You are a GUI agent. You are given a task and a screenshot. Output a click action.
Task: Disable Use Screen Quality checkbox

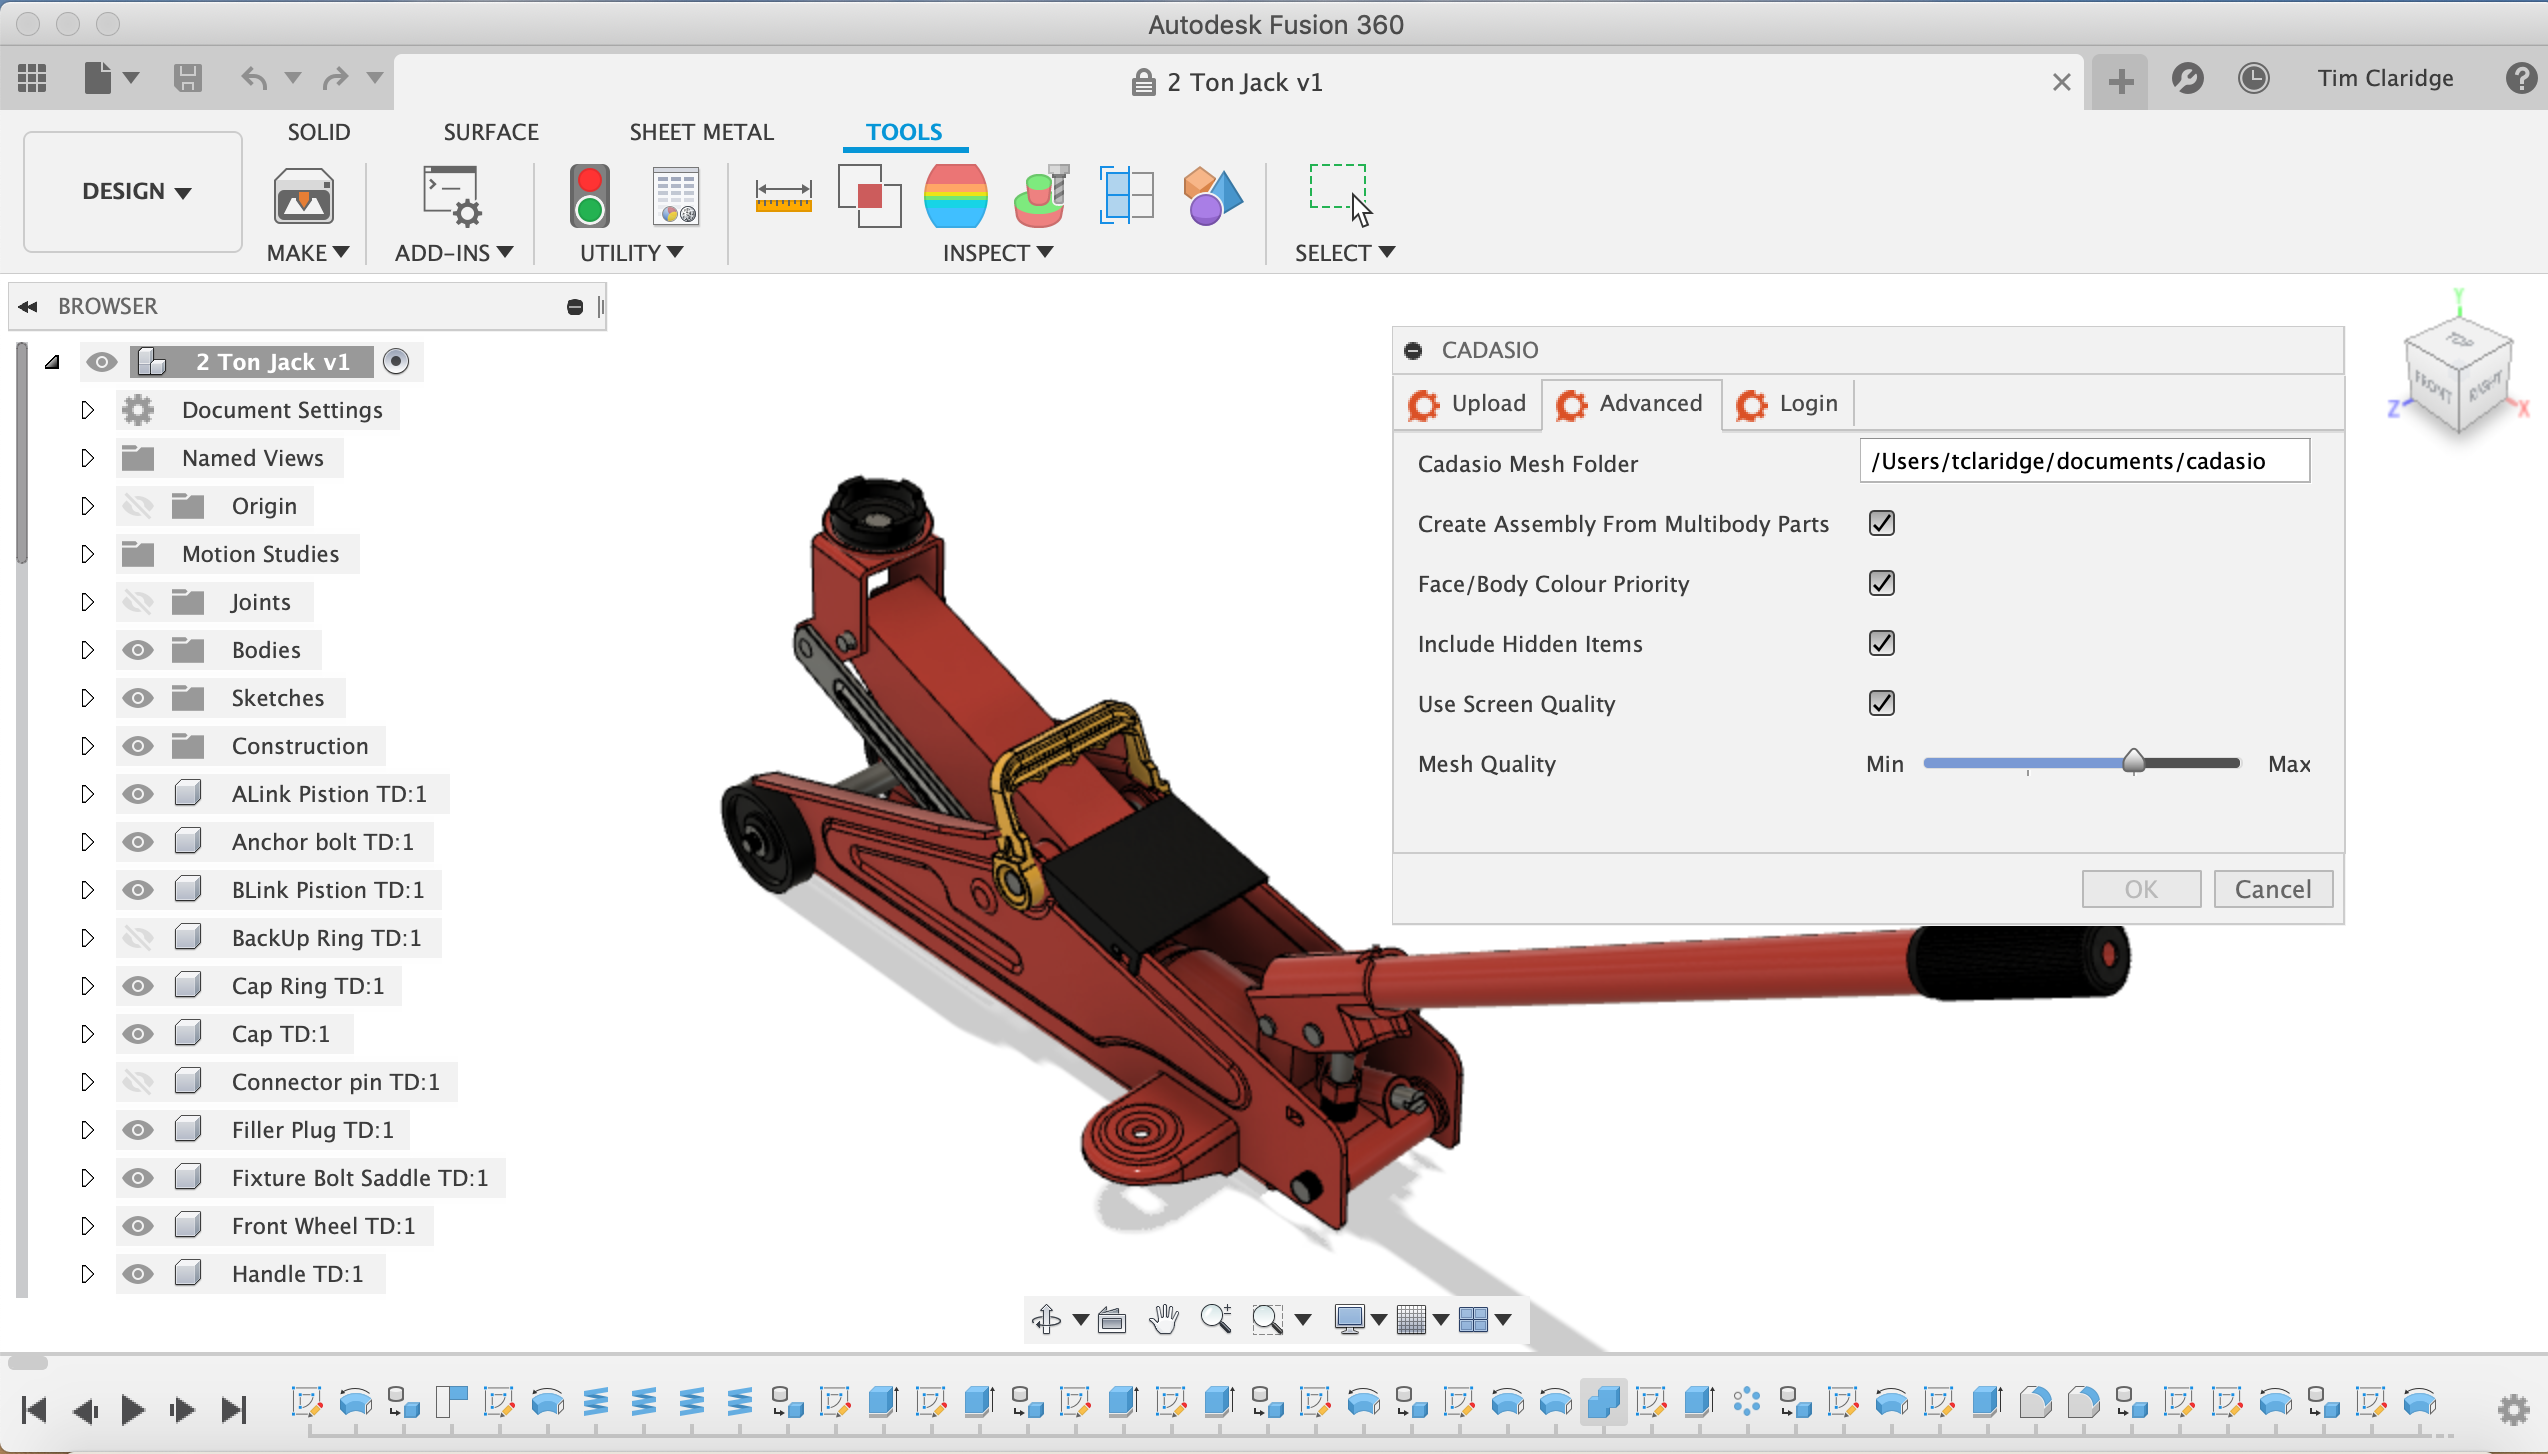point(1881,703)
